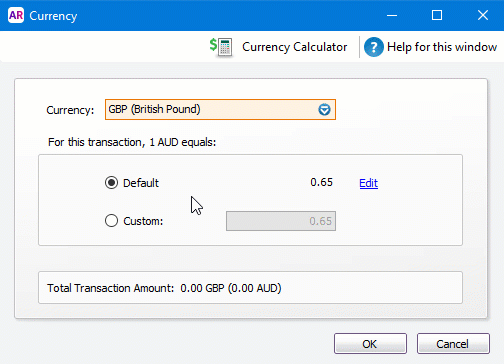This screenshot has width=504, height=364.
Task: Select the Default exchange rate radio button
Action: point(111,183)
